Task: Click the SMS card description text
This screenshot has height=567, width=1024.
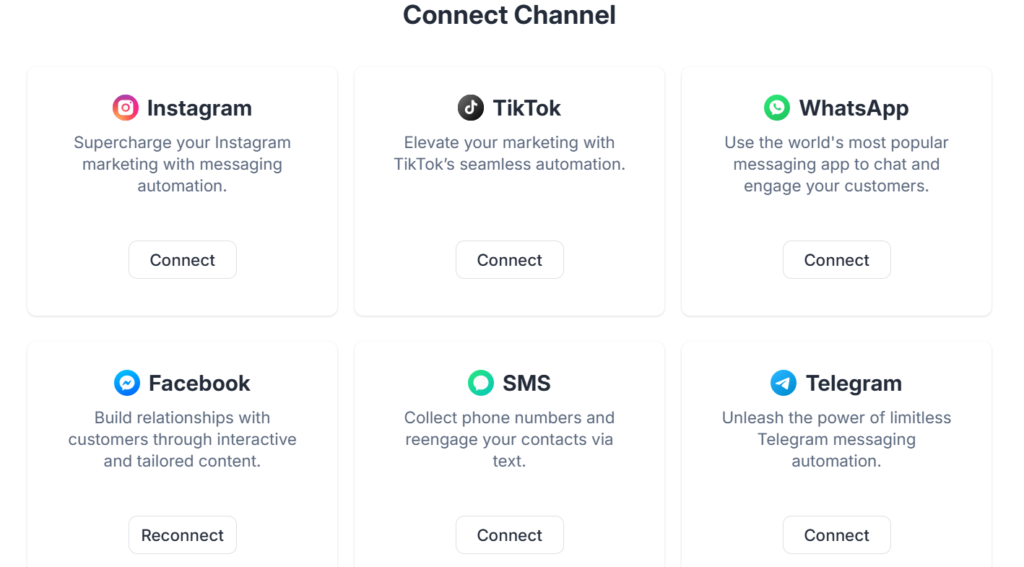Action: (509, 439)
